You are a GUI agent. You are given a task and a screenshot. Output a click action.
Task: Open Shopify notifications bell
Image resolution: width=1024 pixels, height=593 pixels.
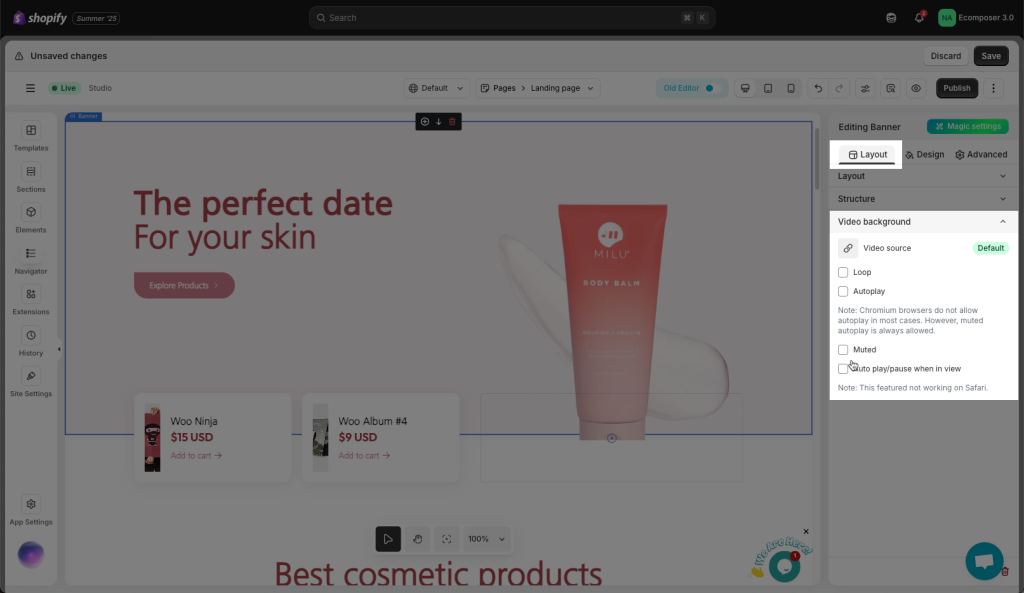[x=920, y=18]
